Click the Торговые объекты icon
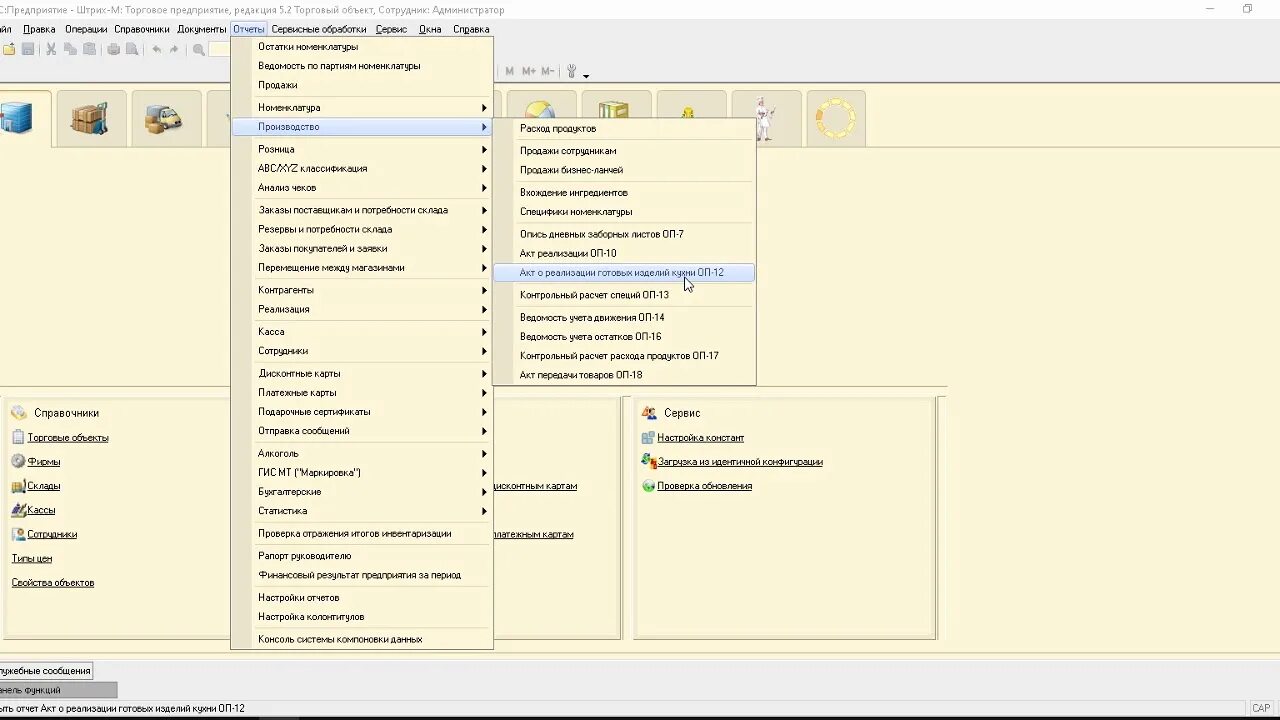Viewport: 1280px width, 720px height. point(18,437)
